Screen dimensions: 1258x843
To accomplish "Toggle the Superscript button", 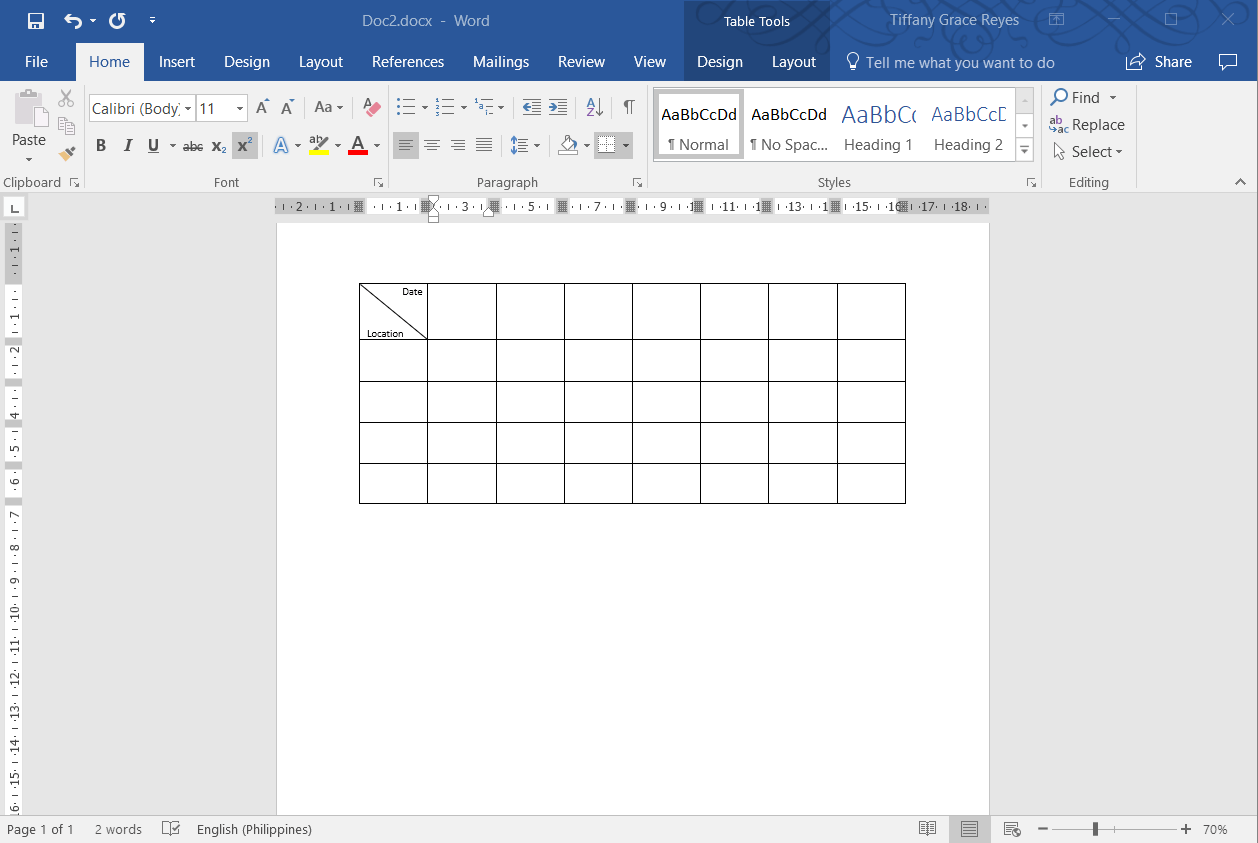I will [244, 146].
